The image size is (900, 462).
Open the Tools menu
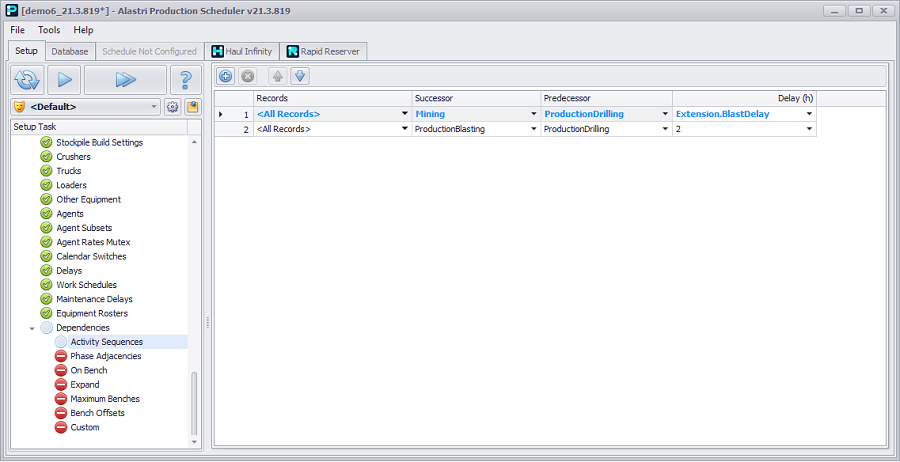[x=49, y=30]
